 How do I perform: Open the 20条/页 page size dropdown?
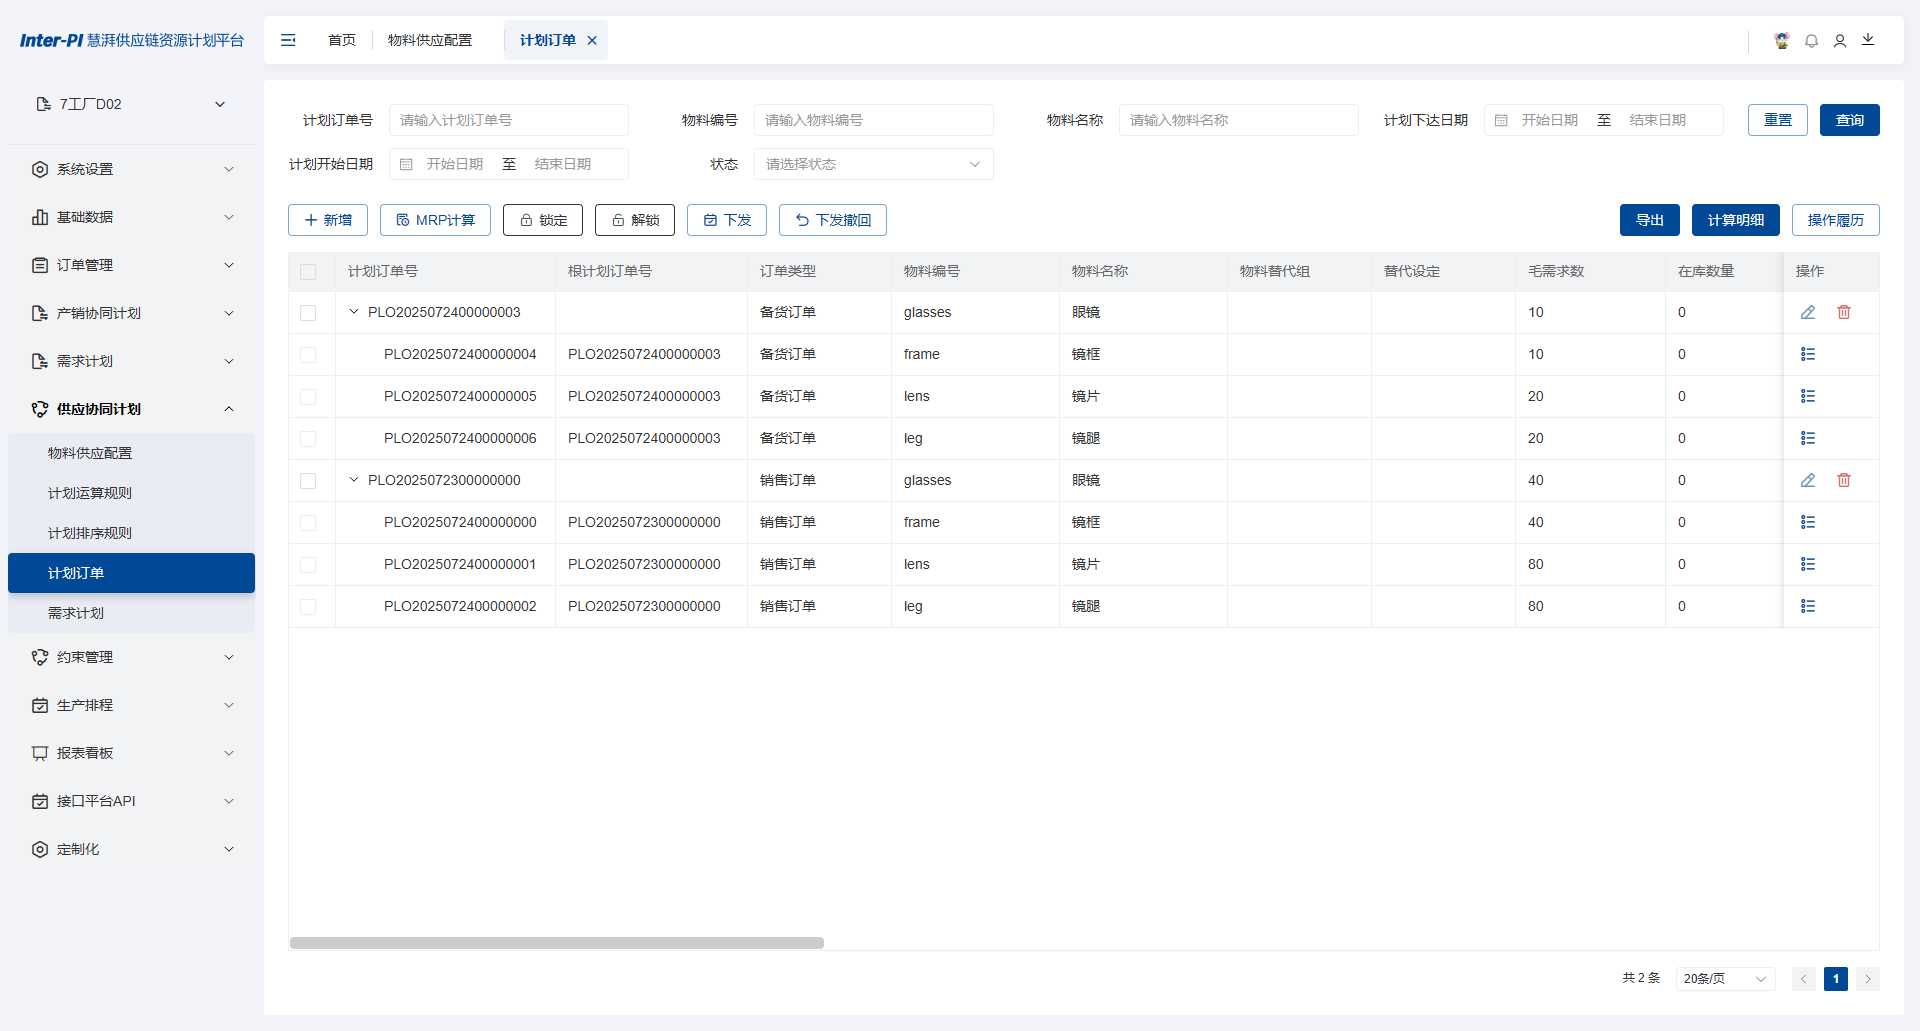[x=1725, y=979]
